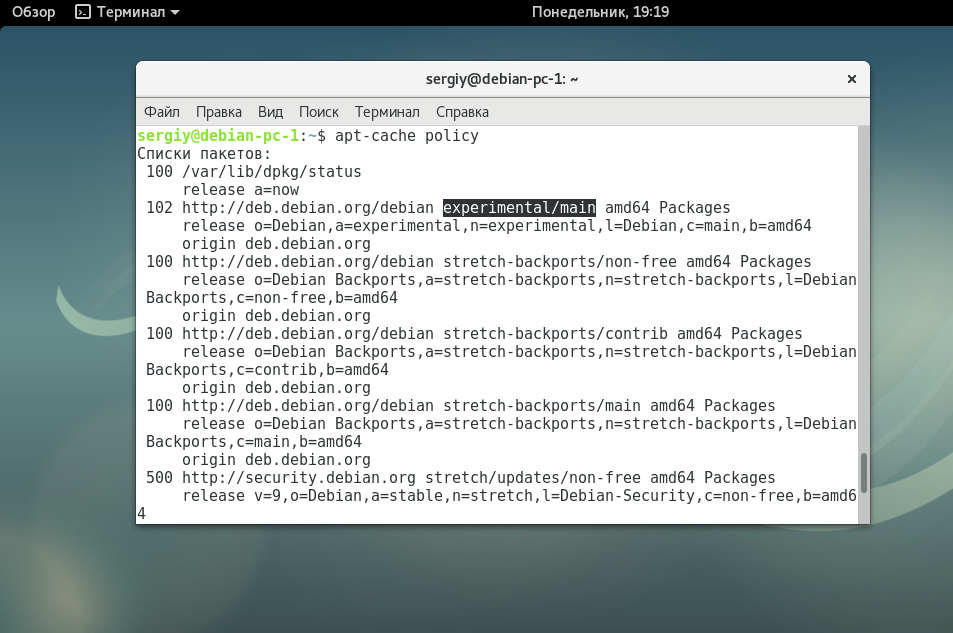Click the window title sergiy@debian-pc-1
This screenshot has height=633, width=953.
pos(502,79)
